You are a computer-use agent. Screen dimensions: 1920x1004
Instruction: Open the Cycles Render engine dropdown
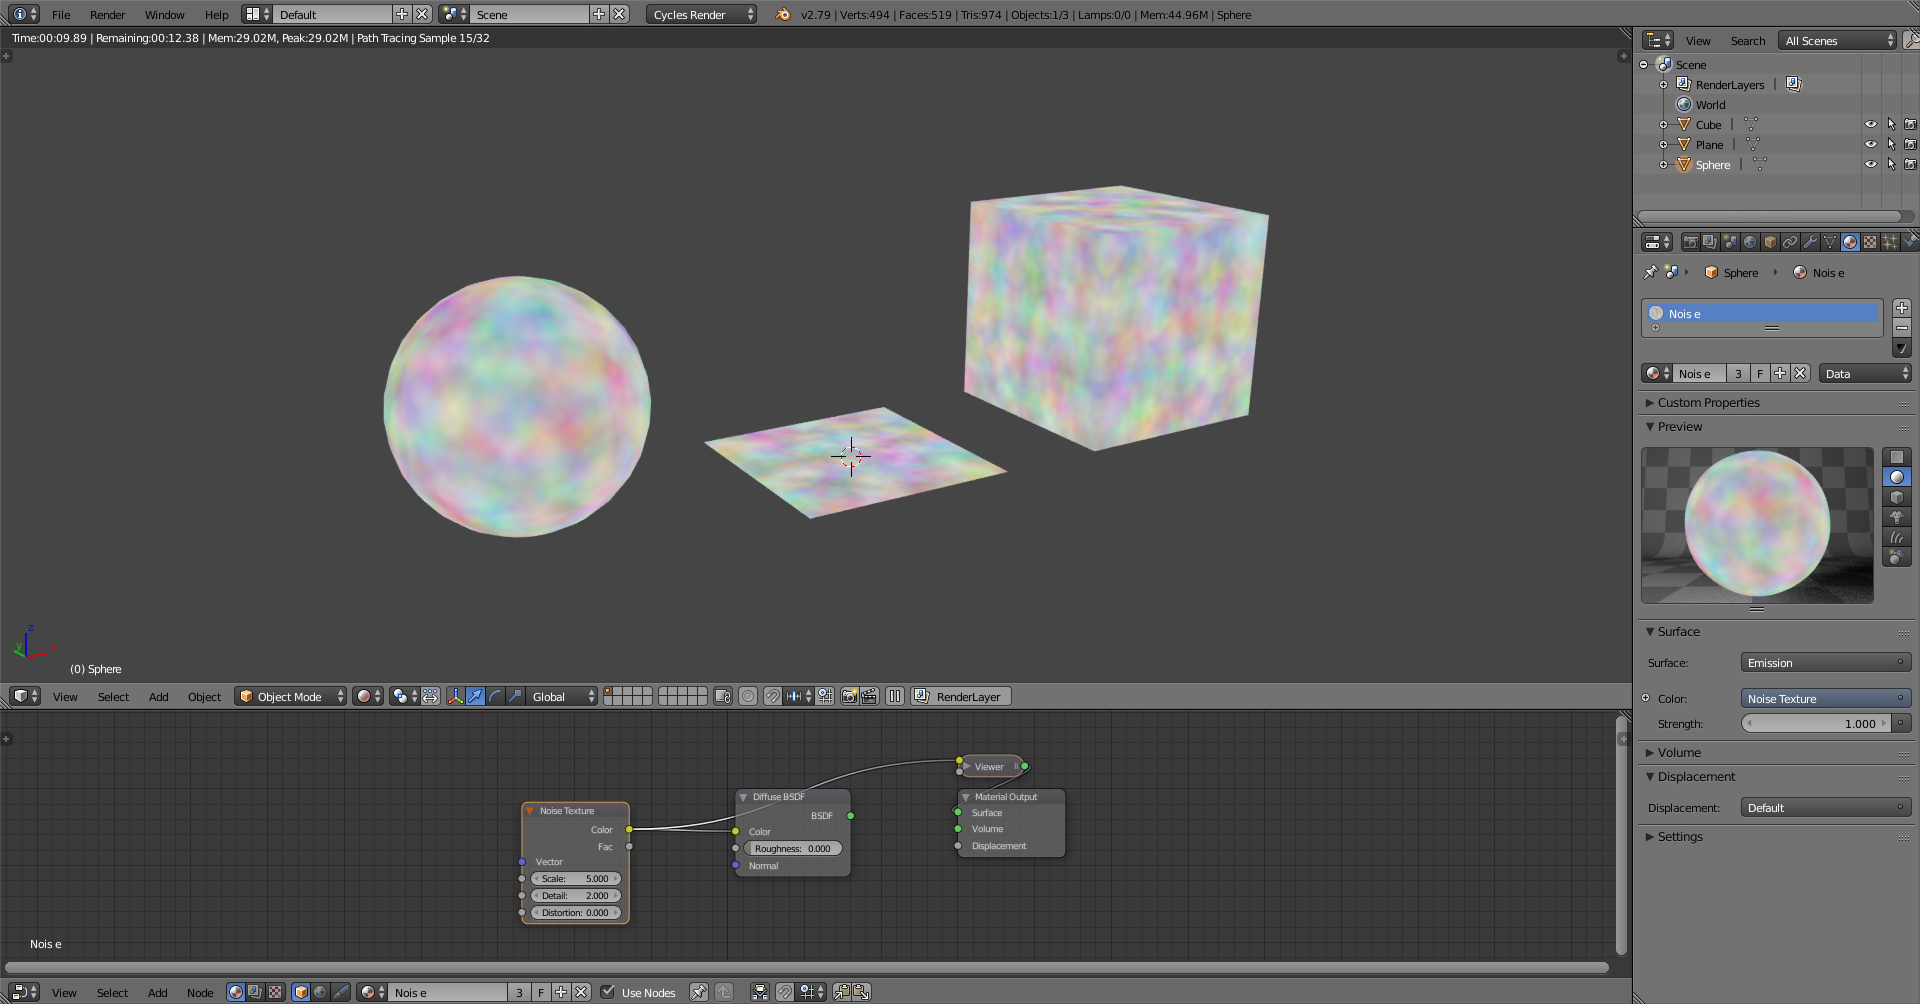pyautogui.click(x=701, y=14)
